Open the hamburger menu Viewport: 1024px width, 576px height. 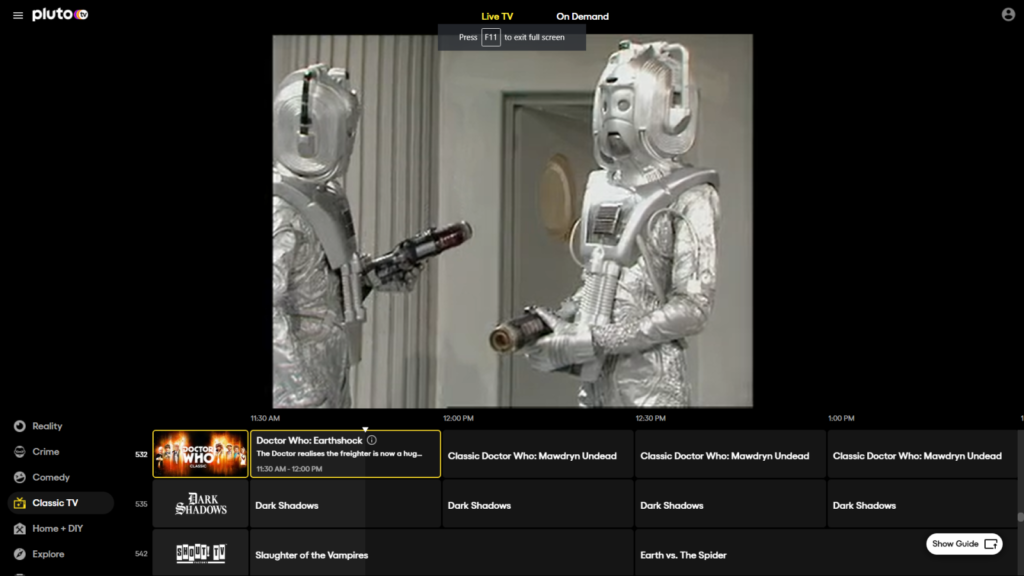pos(18,16)
